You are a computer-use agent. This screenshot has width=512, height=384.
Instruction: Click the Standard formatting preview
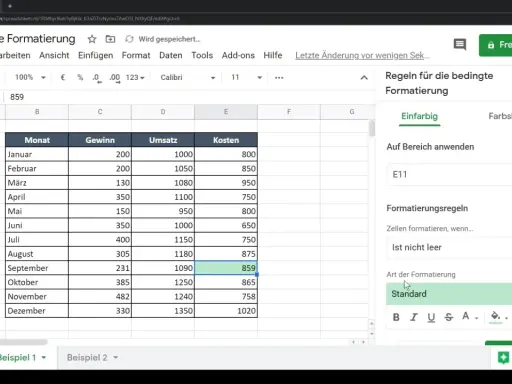pyautogui.click(x=449, y=294)
